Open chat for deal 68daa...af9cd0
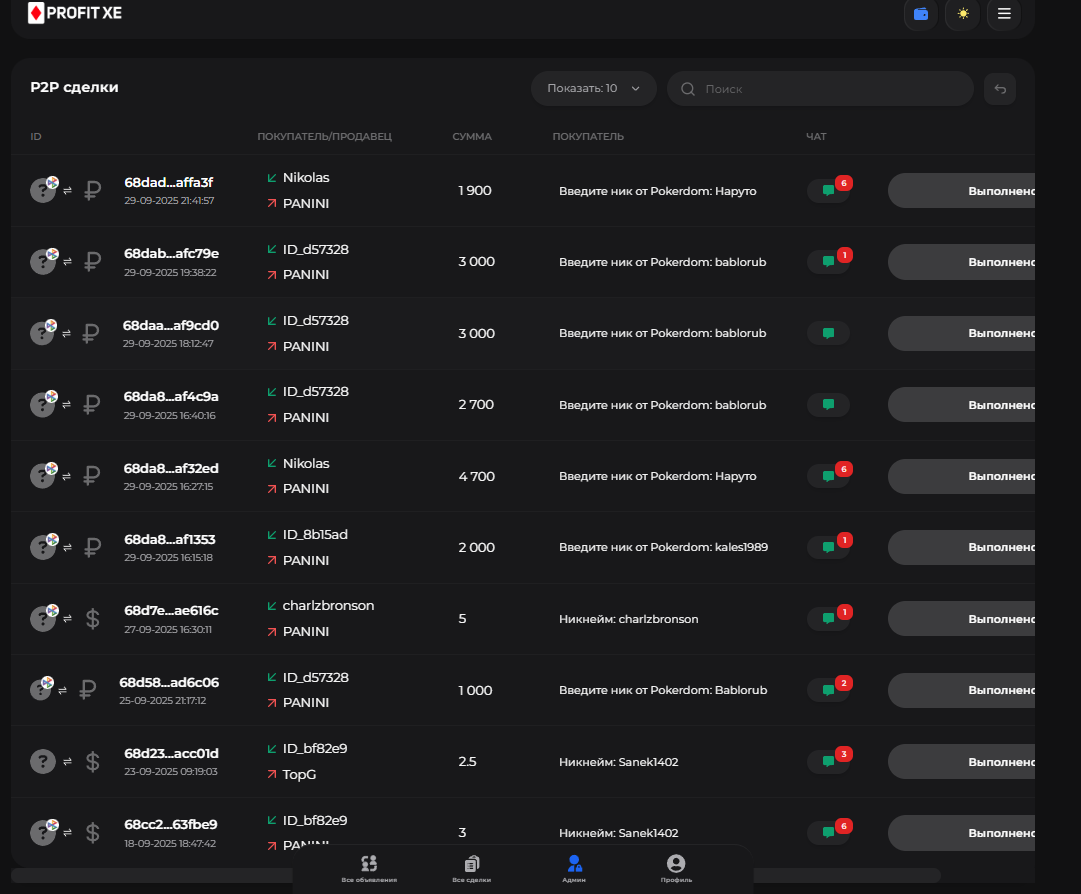Viewport: 1081px width, 894px height. tap(828, 333)
